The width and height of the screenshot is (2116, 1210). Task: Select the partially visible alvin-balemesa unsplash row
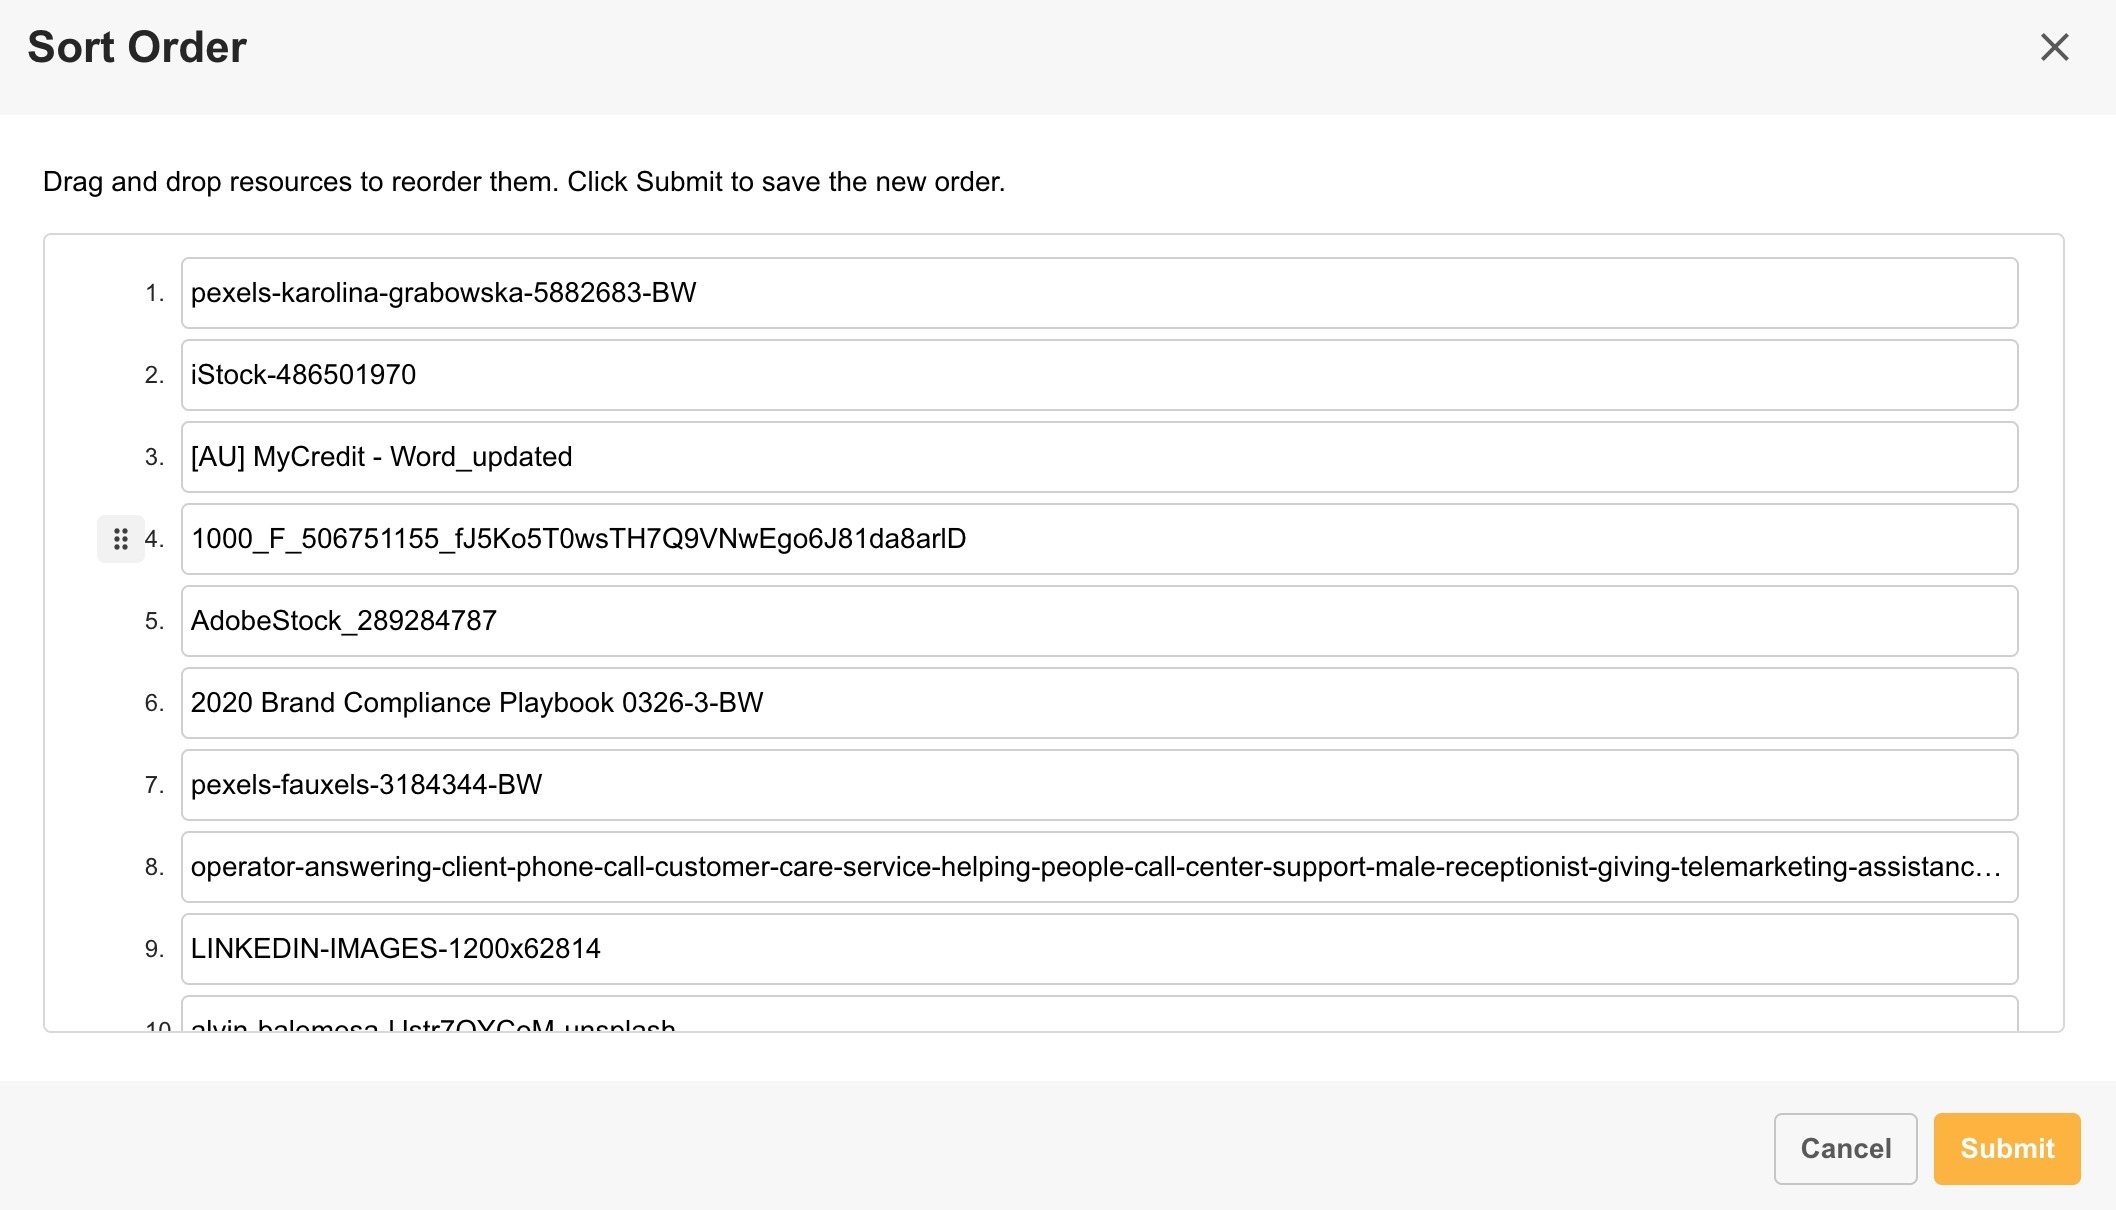(x=1098, y=1018)
